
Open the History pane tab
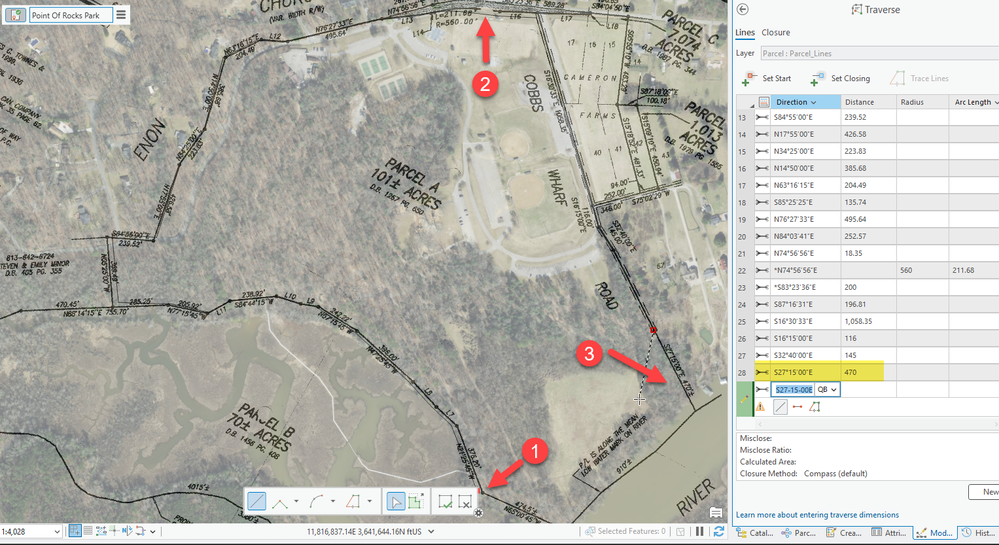[979, 533]
